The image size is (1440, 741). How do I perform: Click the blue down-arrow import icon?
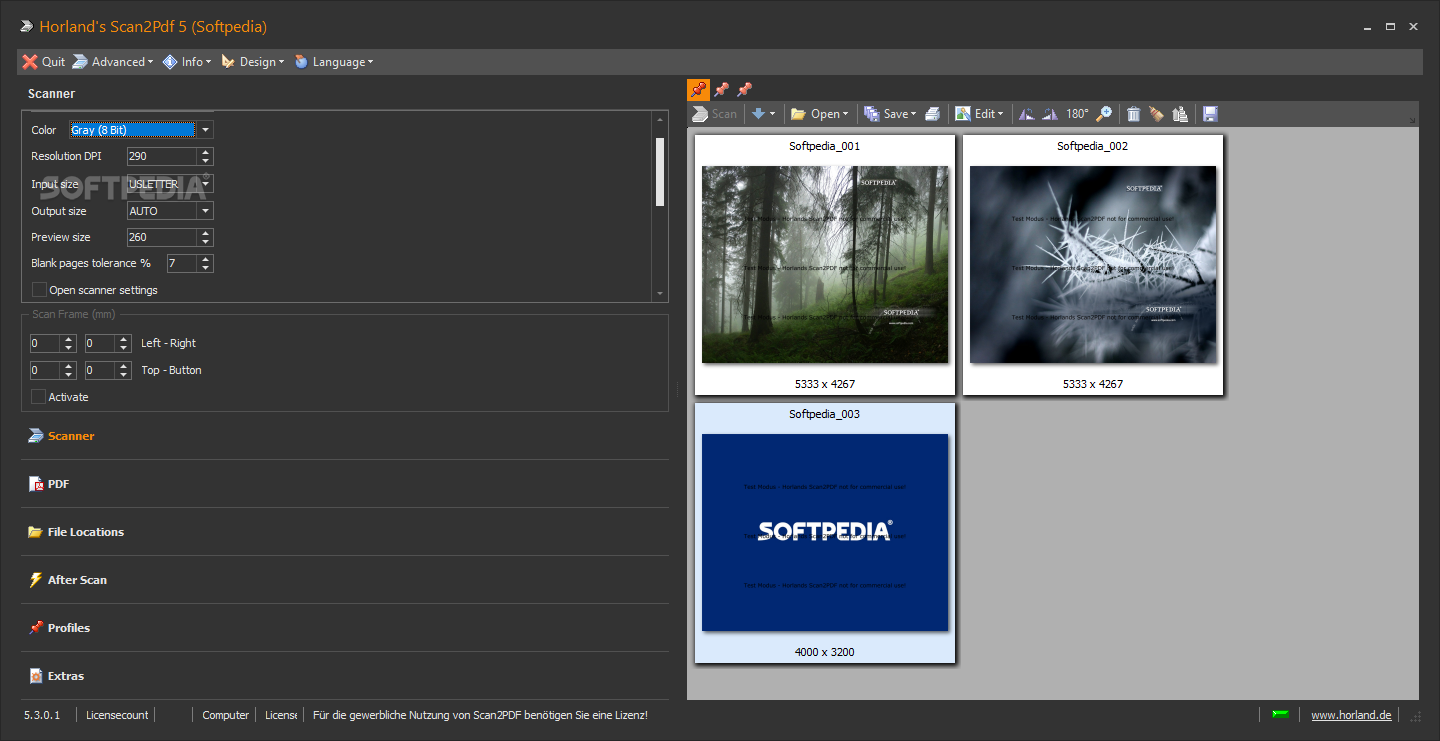point(758,114)
